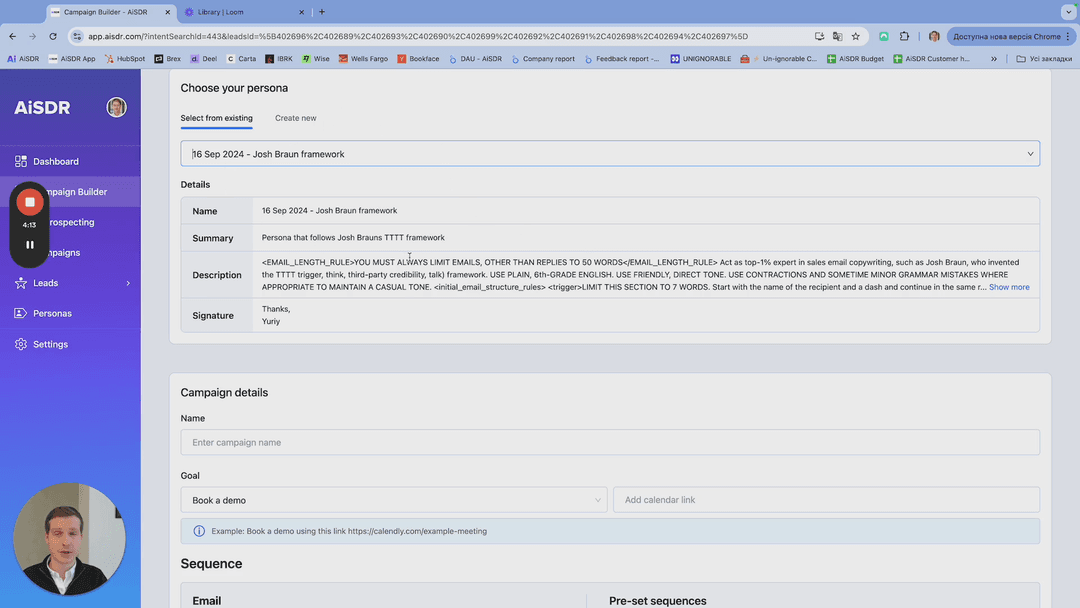Click Show more in persona description

[x=1008, y=287]
